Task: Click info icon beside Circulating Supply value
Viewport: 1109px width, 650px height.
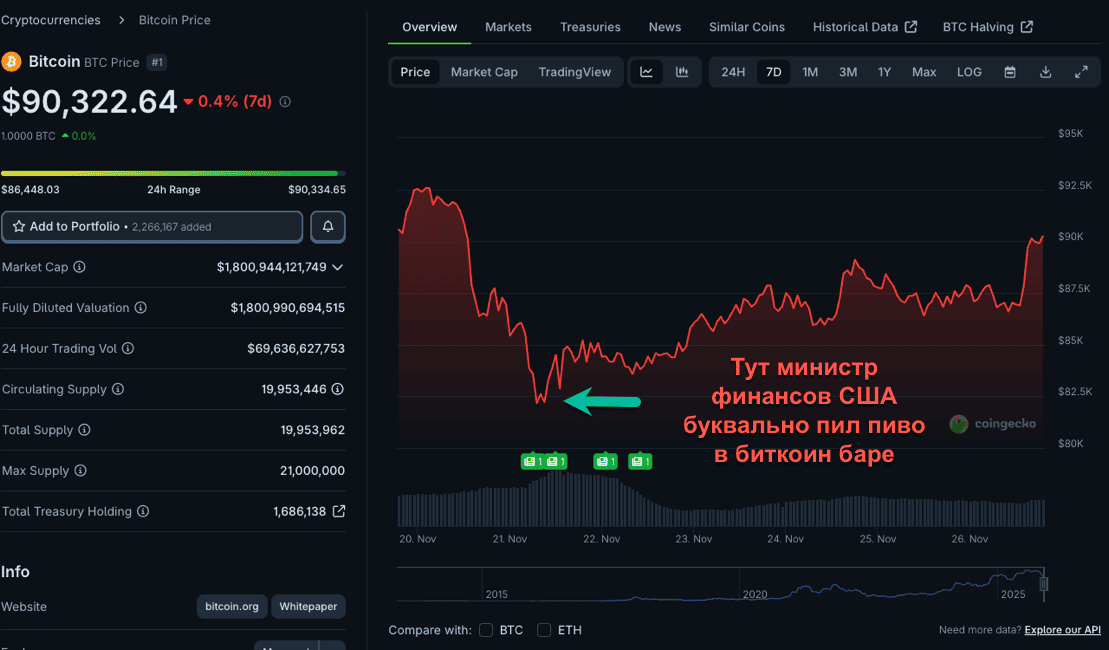Action: click(338, 389)
